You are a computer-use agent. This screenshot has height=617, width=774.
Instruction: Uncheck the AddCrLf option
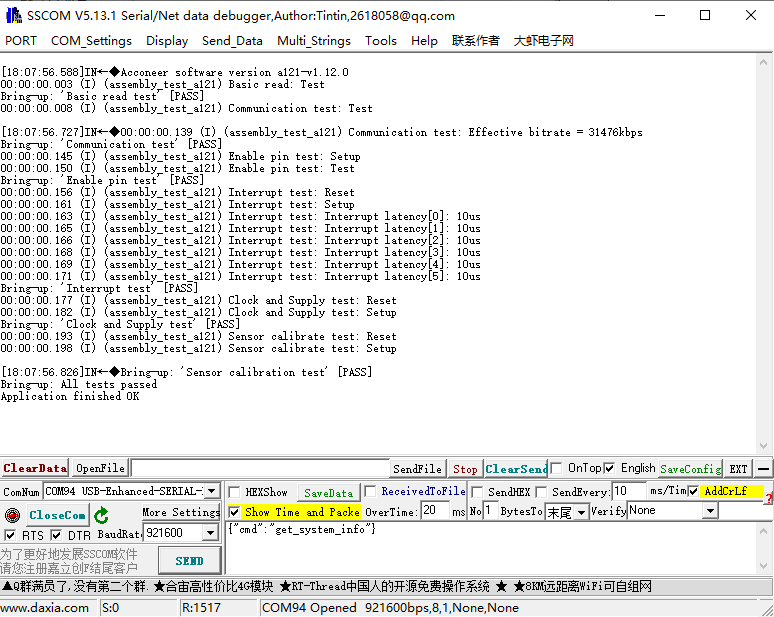click(x=693, y=491)
